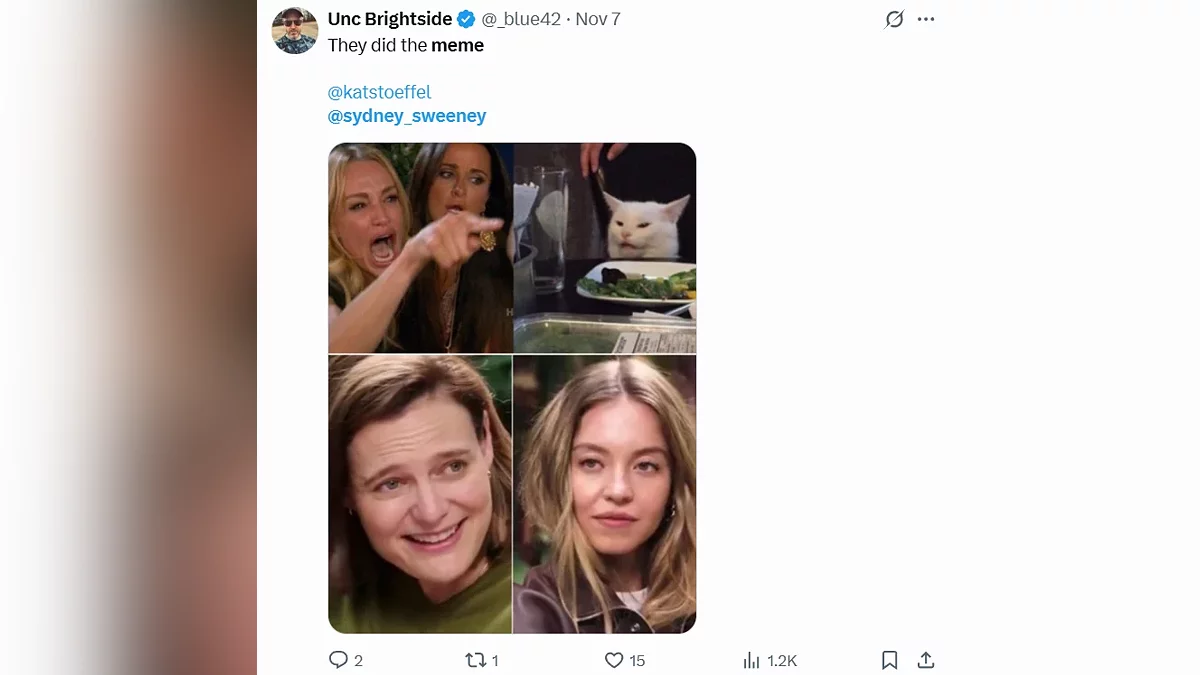Repost this post using the repost icon
This screenshot has height=675, width=1200.
[x=475, y=660]
